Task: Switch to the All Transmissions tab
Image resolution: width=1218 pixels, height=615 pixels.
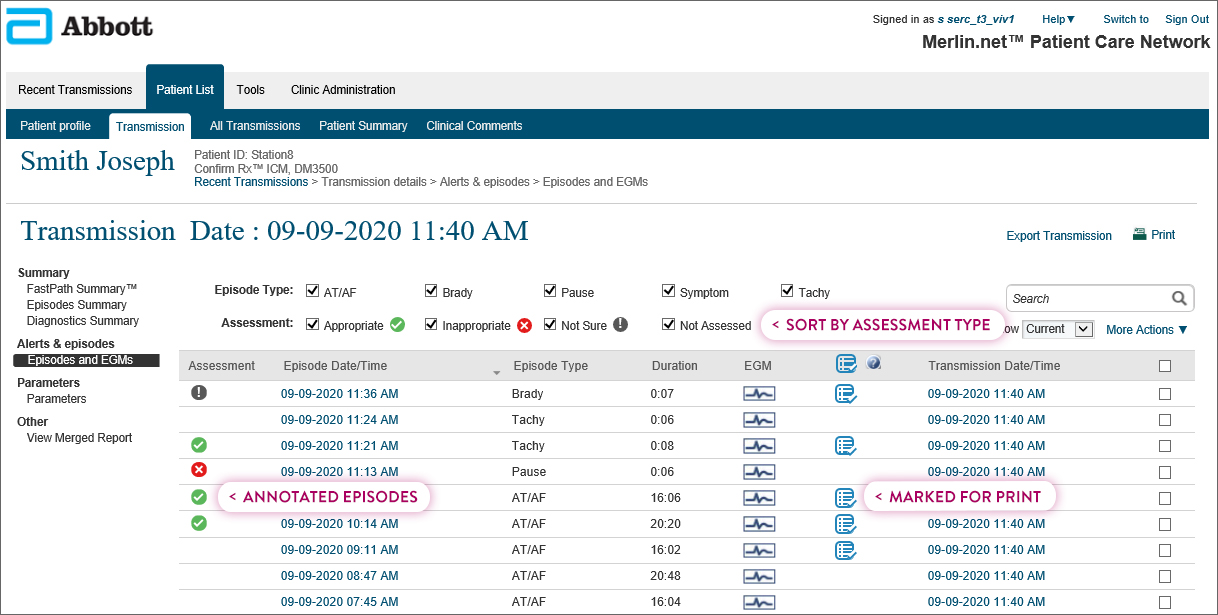Action: pos(254,125)
